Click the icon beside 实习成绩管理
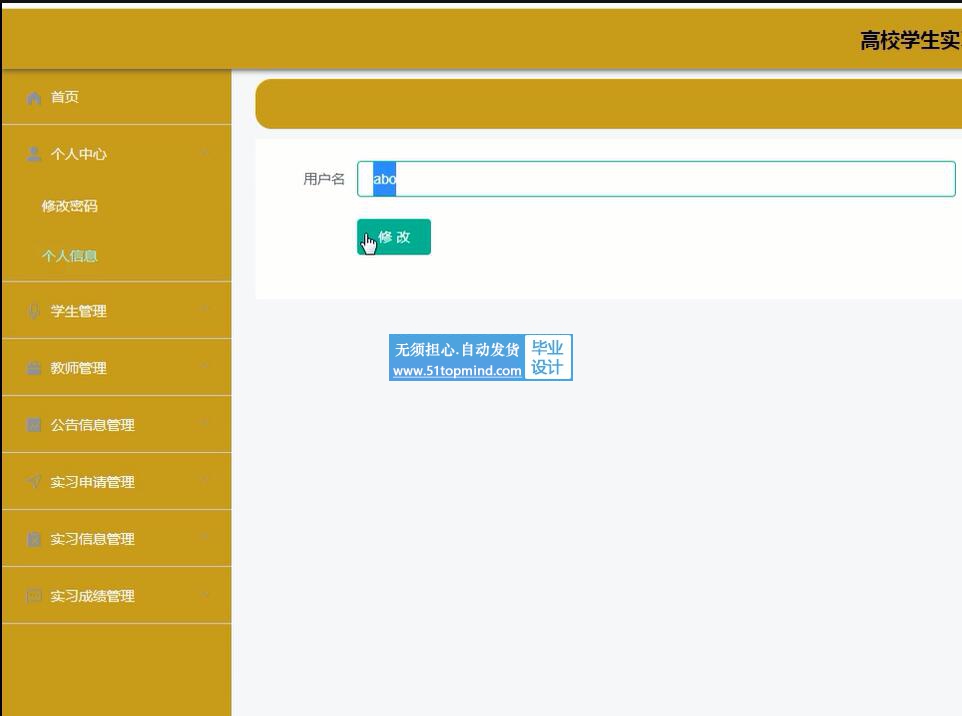962x716 pixels. (34, 596)
